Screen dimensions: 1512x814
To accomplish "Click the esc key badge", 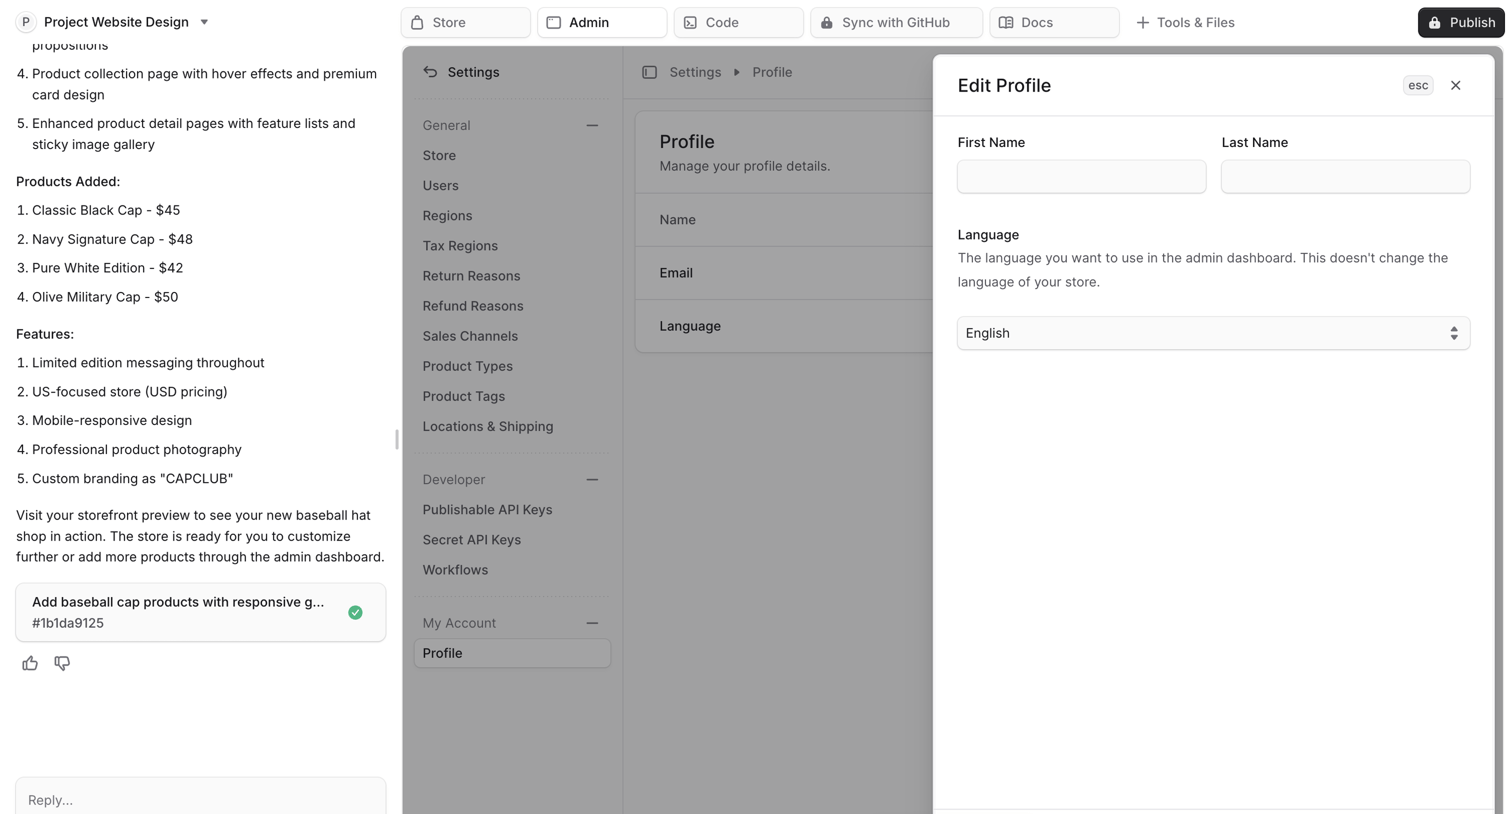I will pyautogui.click(x=1418, y=85).
